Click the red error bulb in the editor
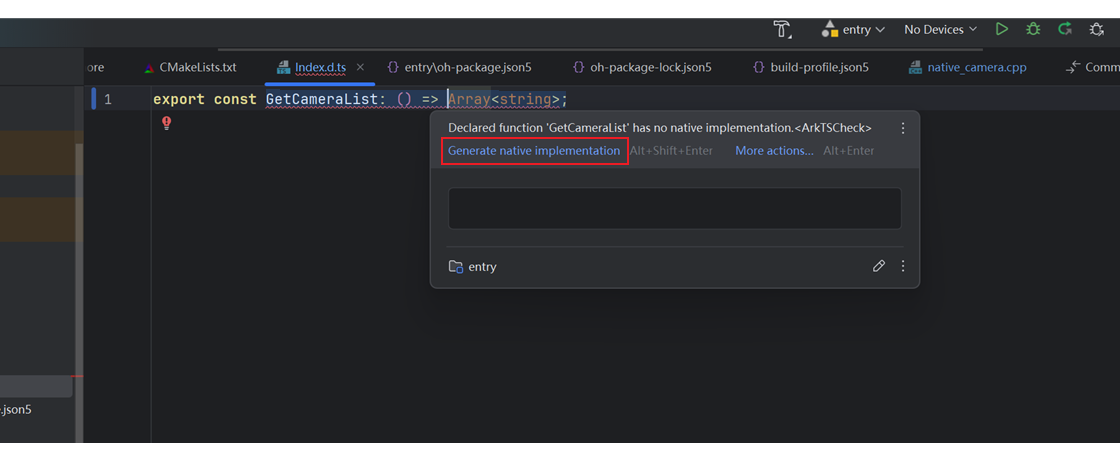The width and height of the screenshot is (1120, 462). [167, 123]
